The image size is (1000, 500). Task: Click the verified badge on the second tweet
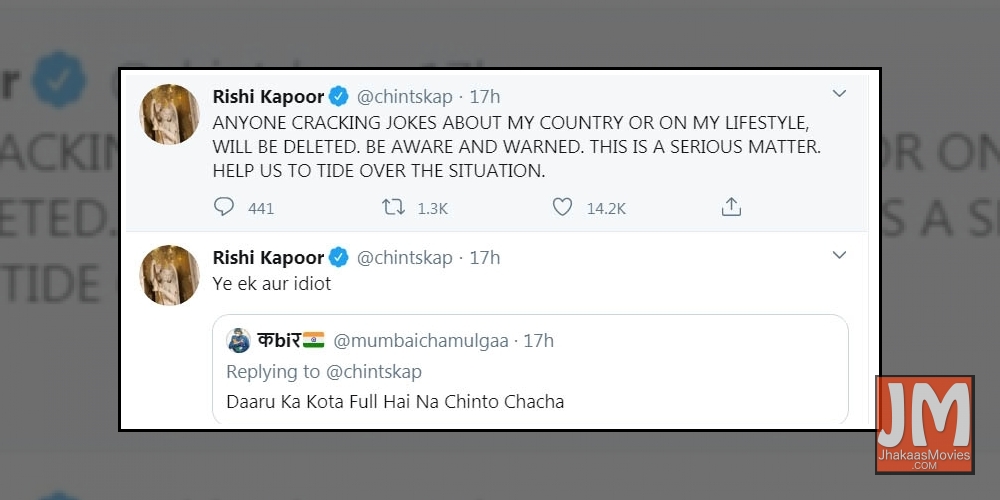point(339,258)
